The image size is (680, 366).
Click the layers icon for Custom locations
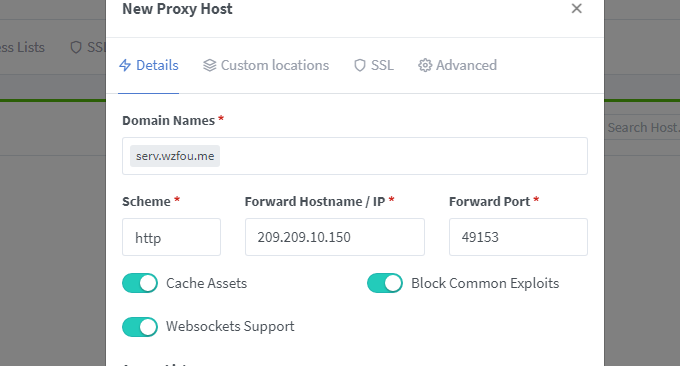coord(209,65)
